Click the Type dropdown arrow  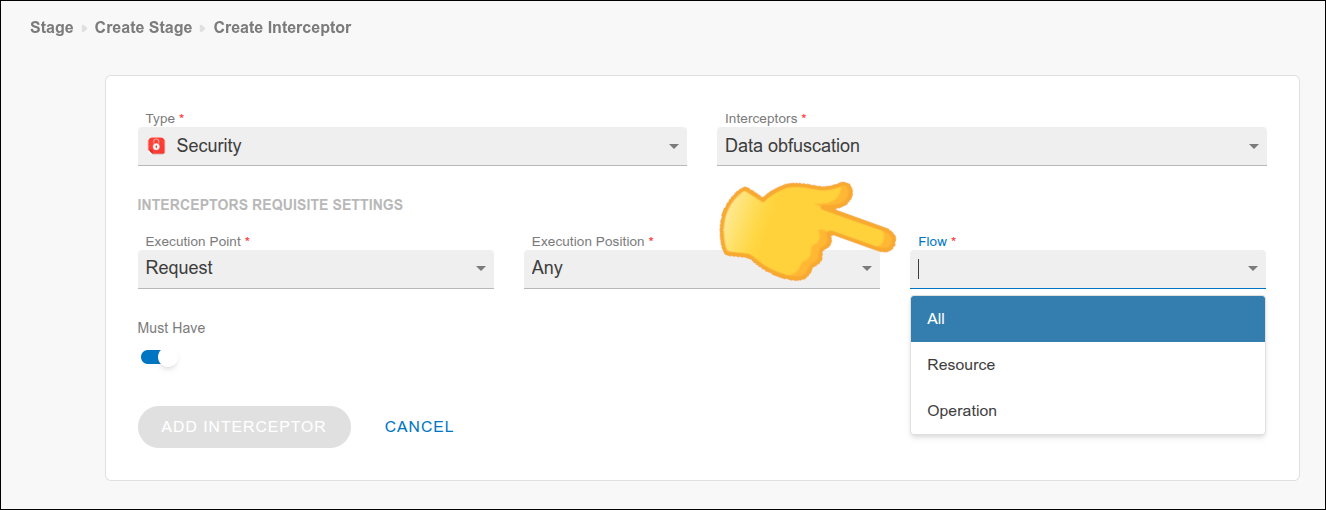673,147
